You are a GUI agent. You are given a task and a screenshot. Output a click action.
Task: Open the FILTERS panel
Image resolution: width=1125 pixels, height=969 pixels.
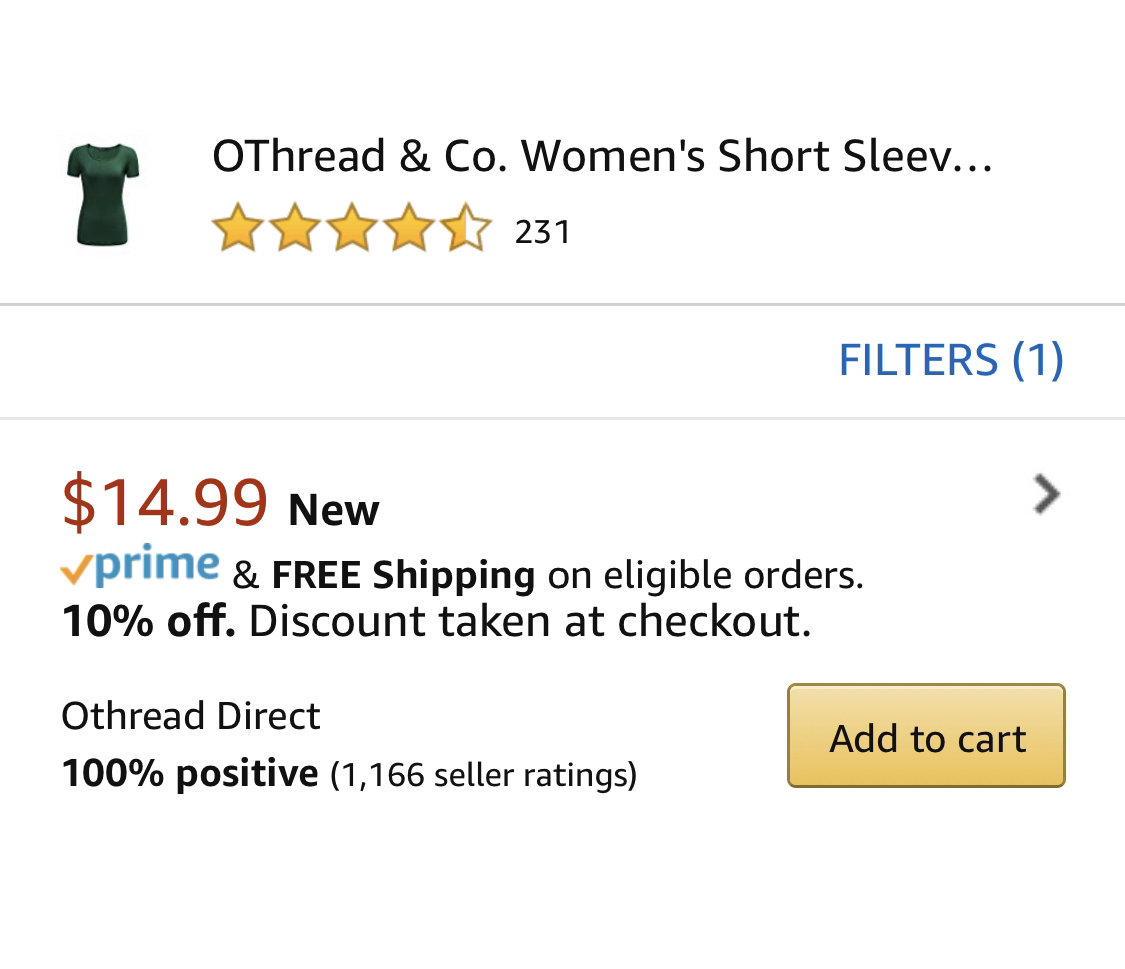950,360
